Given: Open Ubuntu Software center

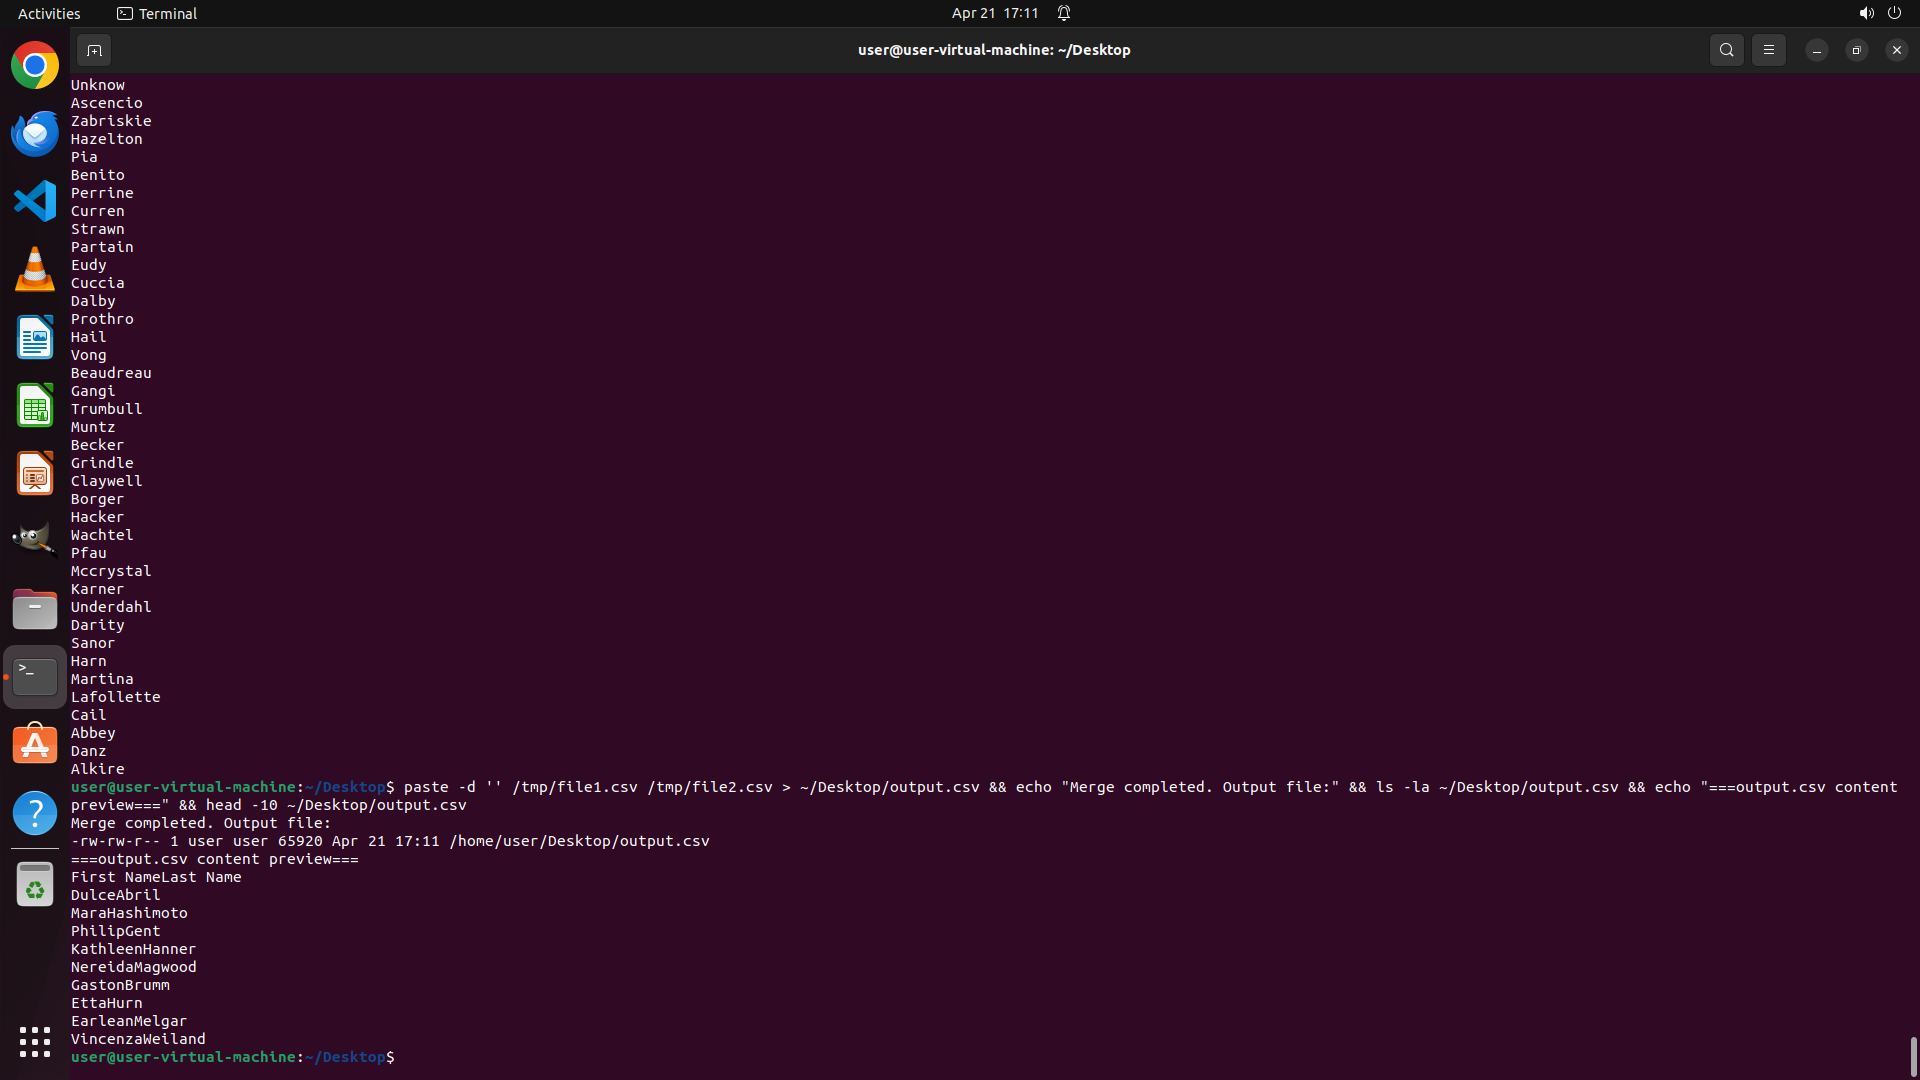Looking at the screenshot, I should point(35,745).
